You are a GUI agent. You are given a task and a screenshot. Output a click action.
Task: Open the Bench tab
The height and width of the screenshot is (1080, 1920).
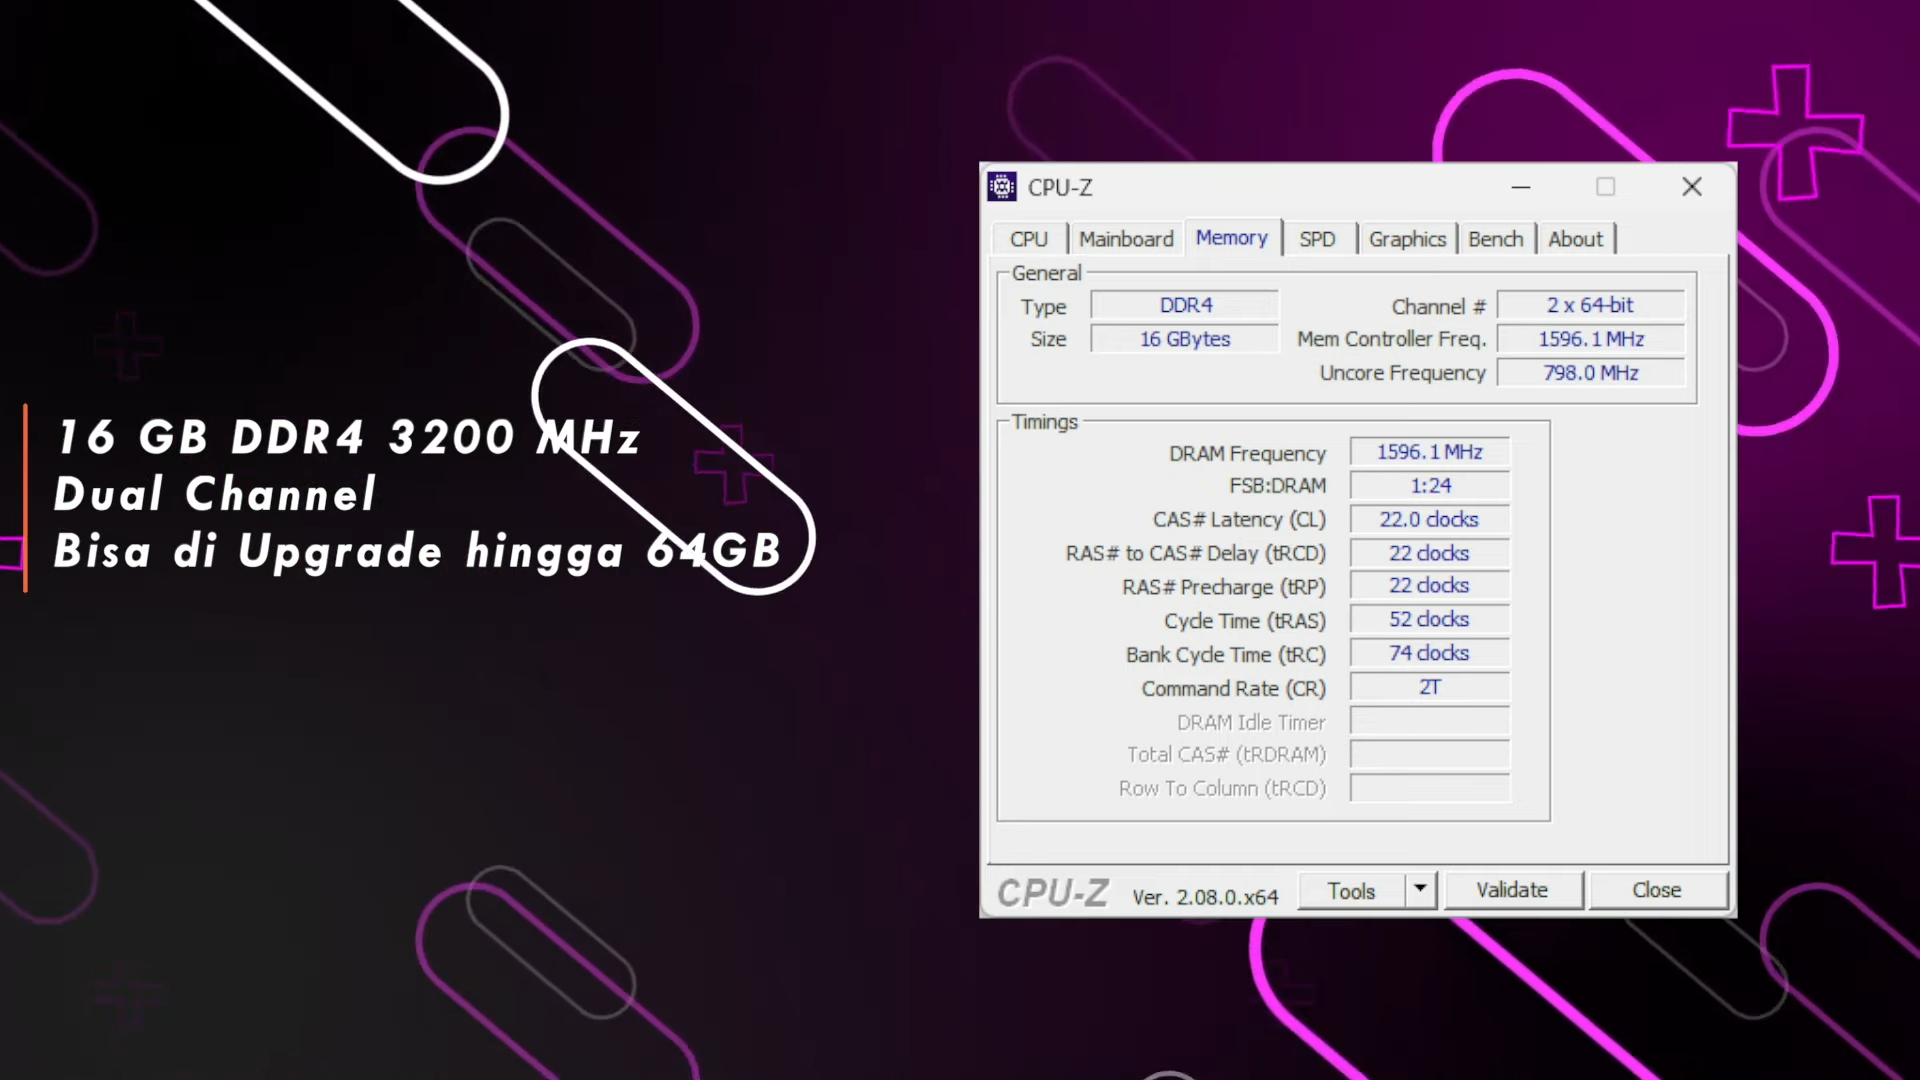pos(1496,239)
